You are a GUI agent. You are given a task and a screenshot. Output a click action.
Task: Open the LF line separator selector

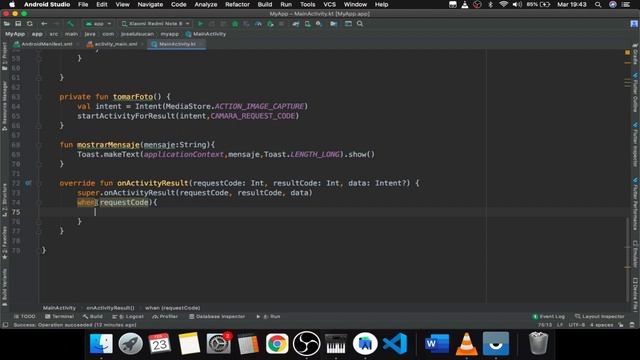(x=560, y=325)
